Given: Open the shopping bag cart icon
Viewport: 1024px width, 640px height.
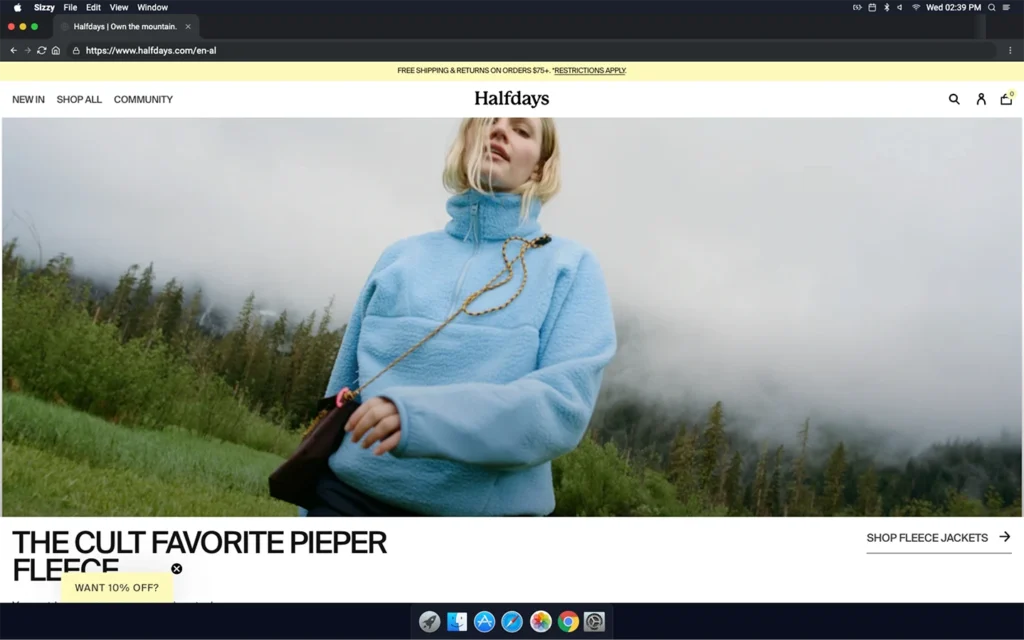Looking at the screenshot, I should tap(1006, 99).
